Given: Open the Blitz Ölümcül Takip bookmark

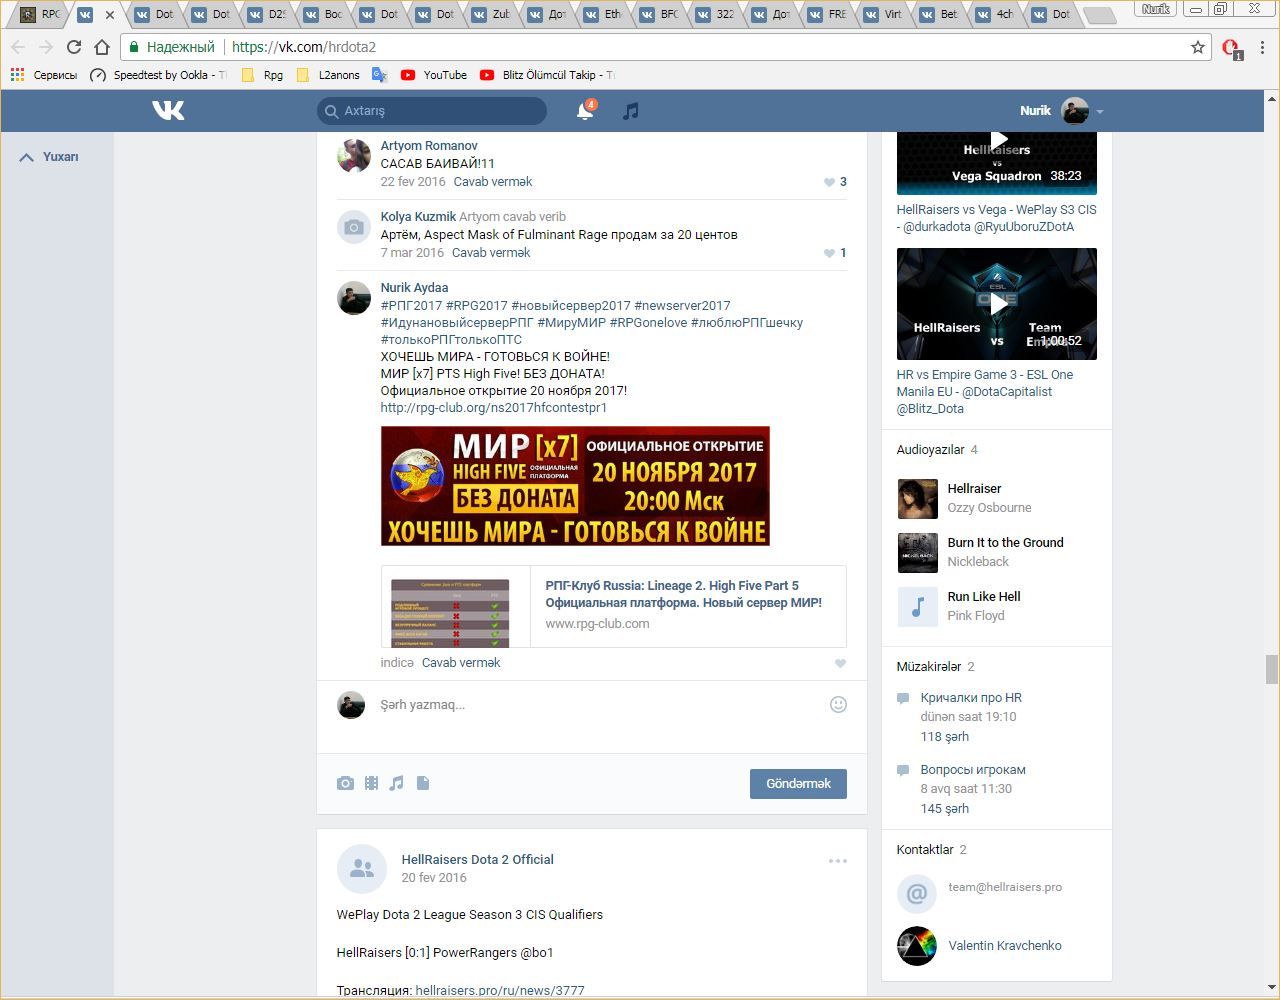Looking at the screenshot, I should (x=547, y=75).
